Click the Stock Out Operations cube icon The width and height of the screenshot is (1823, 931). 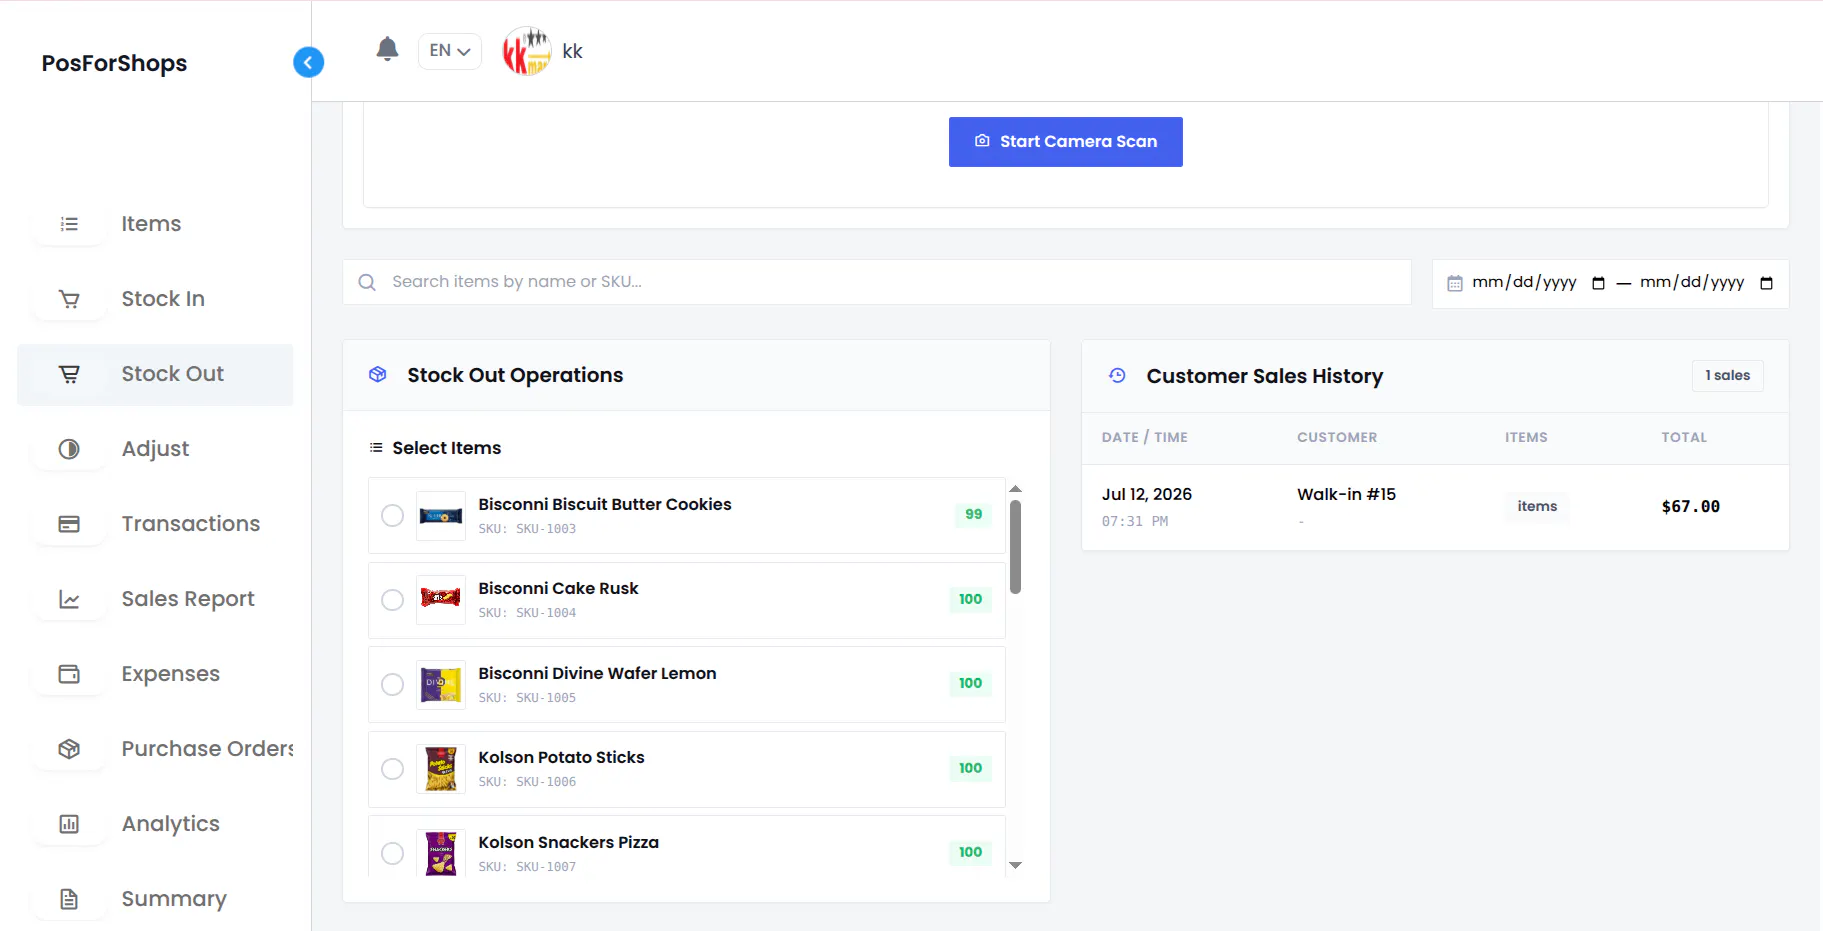(x=378, y=375)
